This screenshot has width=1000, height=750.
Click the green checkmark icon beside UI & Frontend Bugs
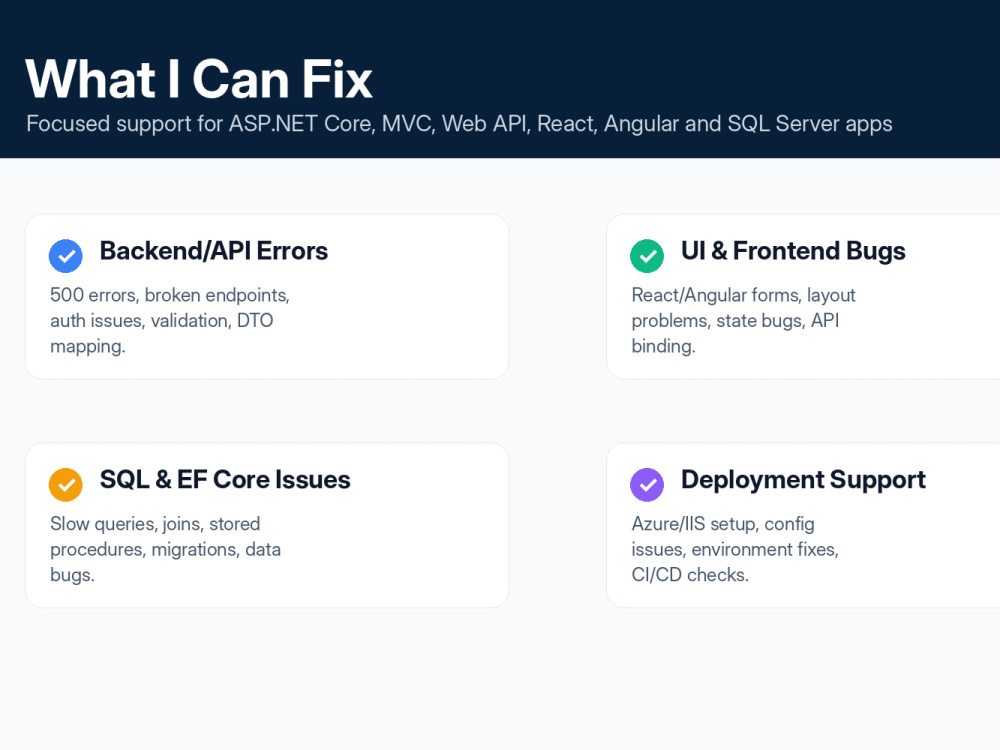pyautogui.click(x=647, y=256)
